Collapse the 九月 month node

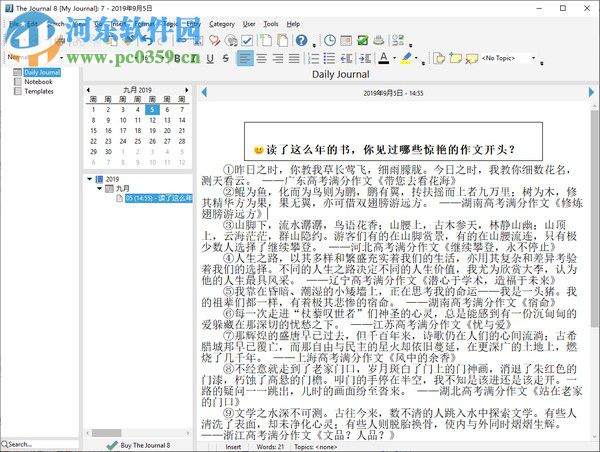[x=99, y=188]
